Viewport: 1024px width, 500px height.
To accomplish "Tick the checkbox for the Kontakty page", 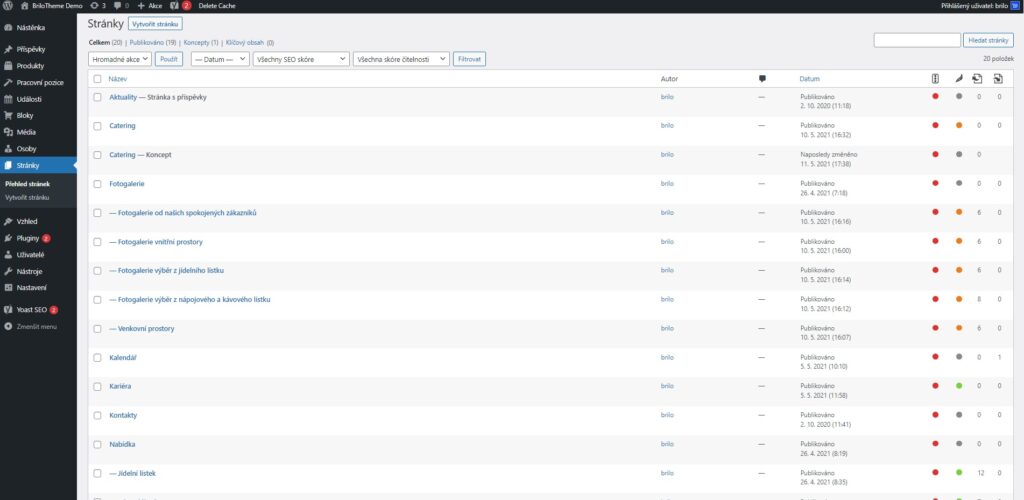I will (x=97, y=415).
